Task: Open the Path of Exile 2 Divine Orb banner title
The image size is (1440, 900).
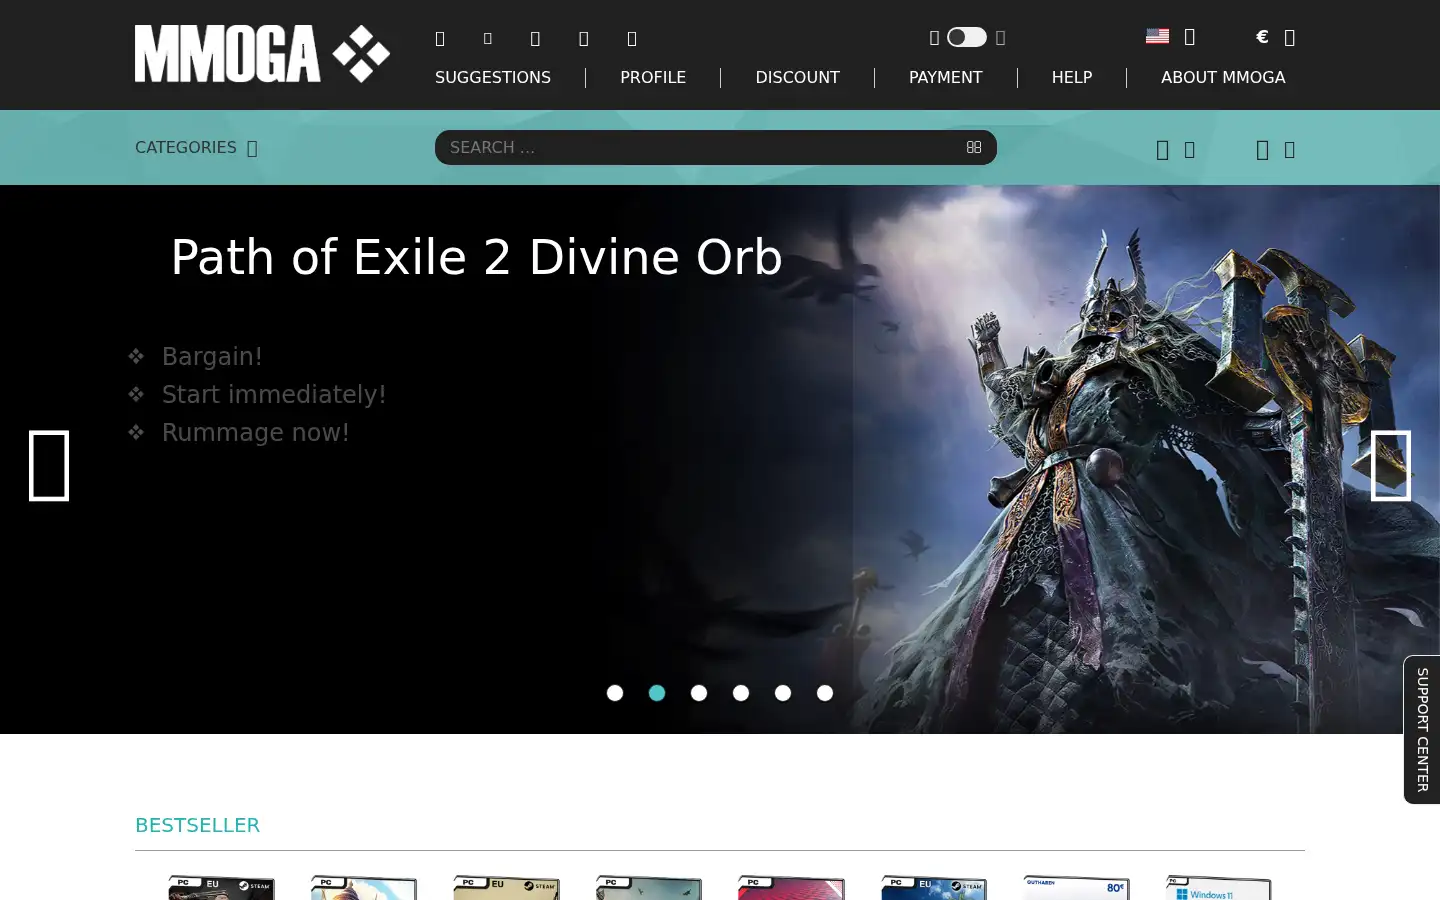Action: pos(476,258)
